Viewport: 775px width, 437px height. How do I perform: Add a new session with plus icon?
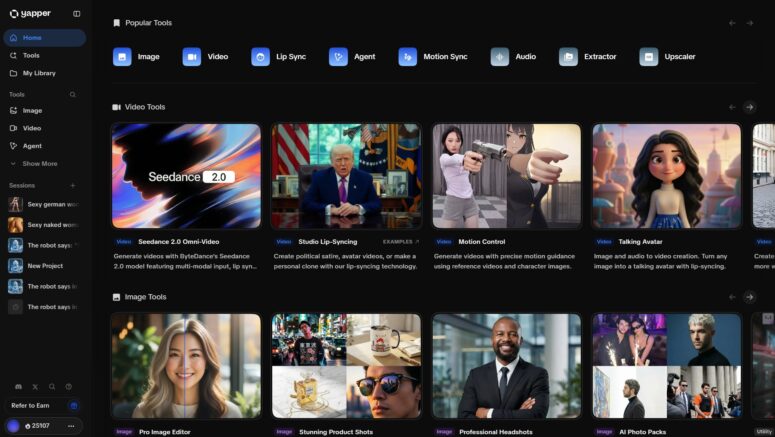(73, 185)
